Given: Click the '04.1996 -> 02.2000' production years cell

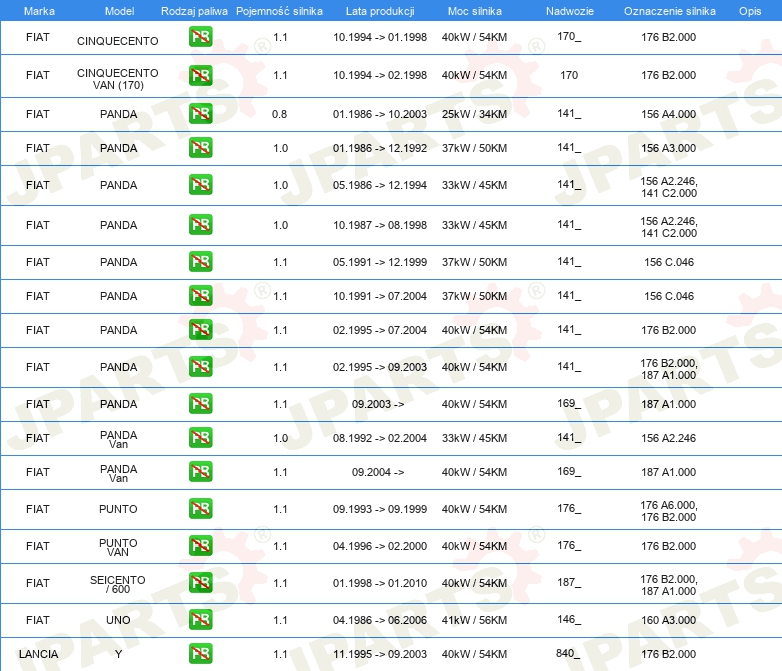Looking at the screenshot, I should point(380,546).
